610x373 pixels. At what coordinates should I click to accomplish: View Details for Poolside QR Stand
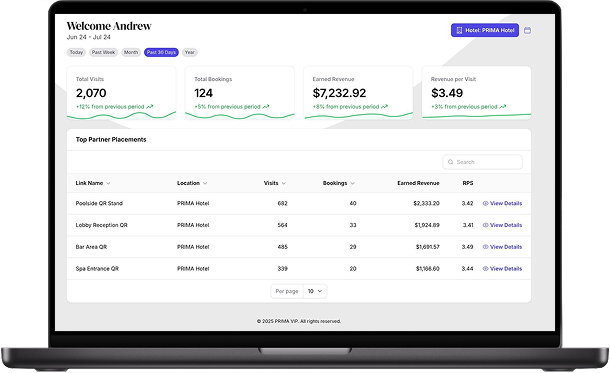tap(502, 203)
